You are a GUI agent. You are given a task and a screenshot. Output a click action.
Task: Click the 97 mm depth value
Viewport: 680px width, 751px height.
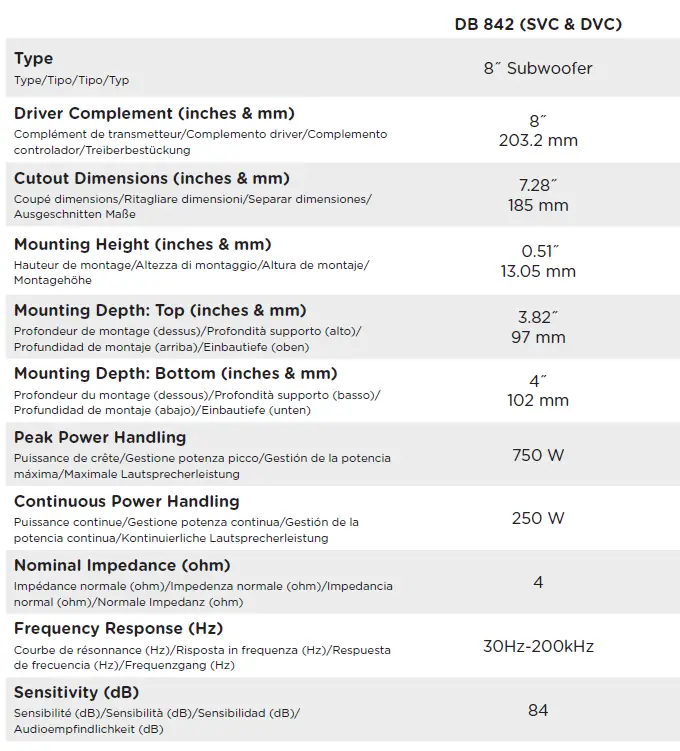[x=538, y=337]
